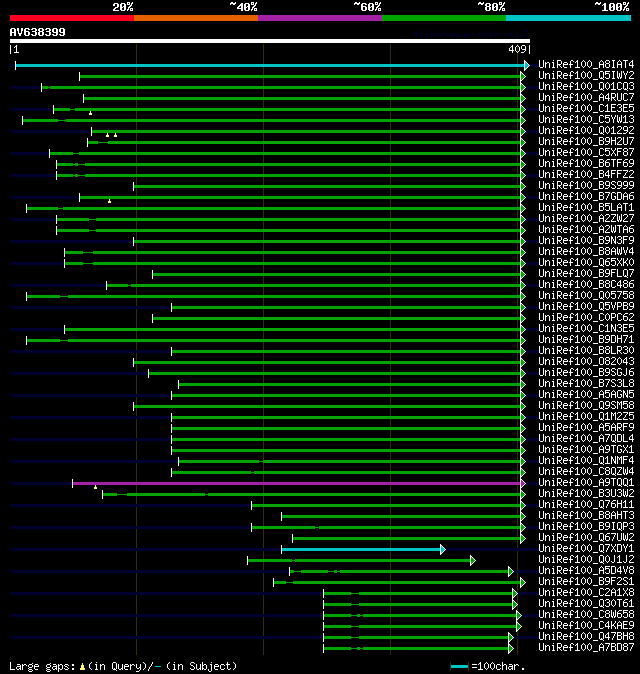Click the cyan arrowhead ending the Q7XDY1 alignment
This screenshot has height=674, width=640.
click(443, 549)
